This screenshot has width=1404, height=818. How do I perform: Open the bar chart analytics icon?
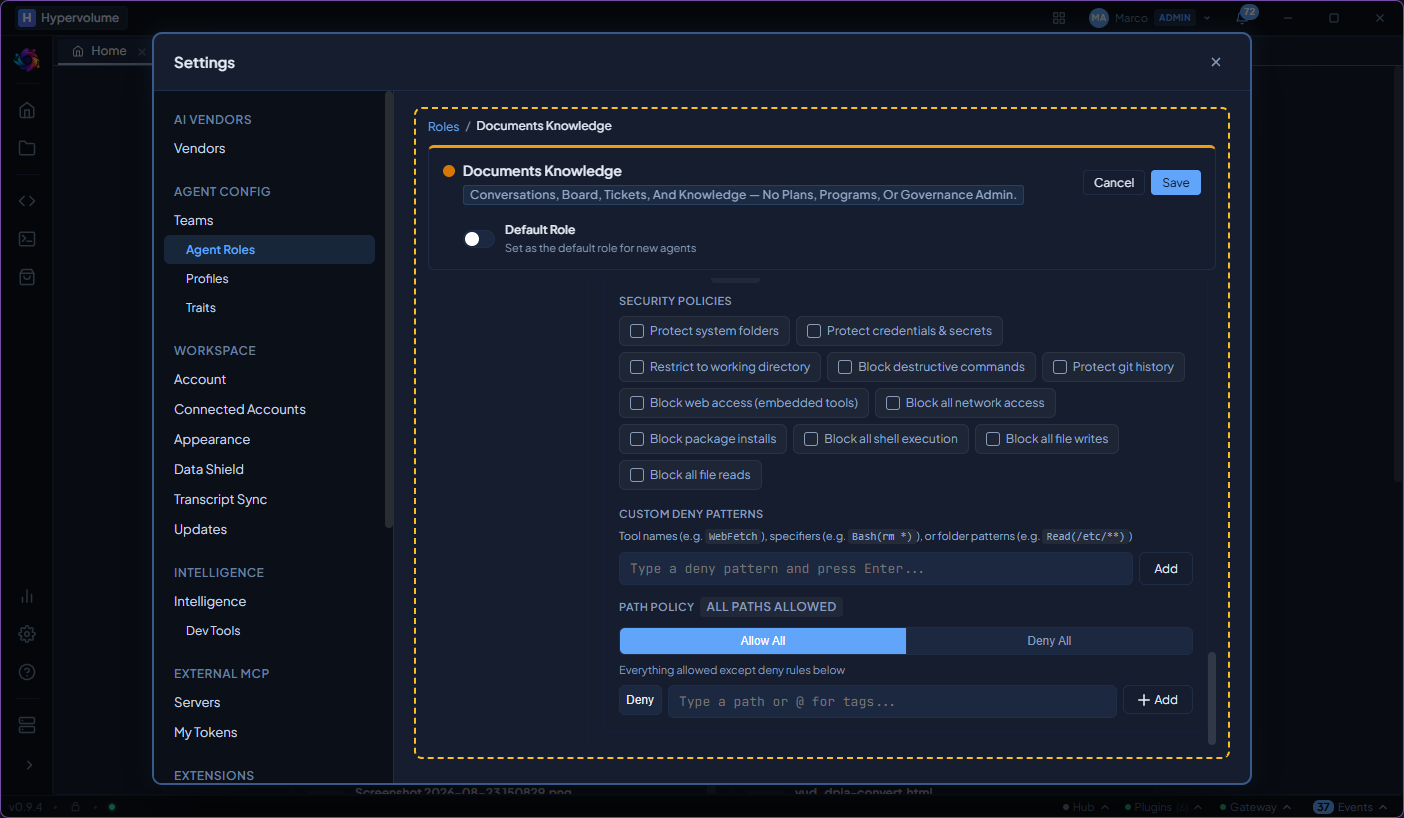pos(27,596)
